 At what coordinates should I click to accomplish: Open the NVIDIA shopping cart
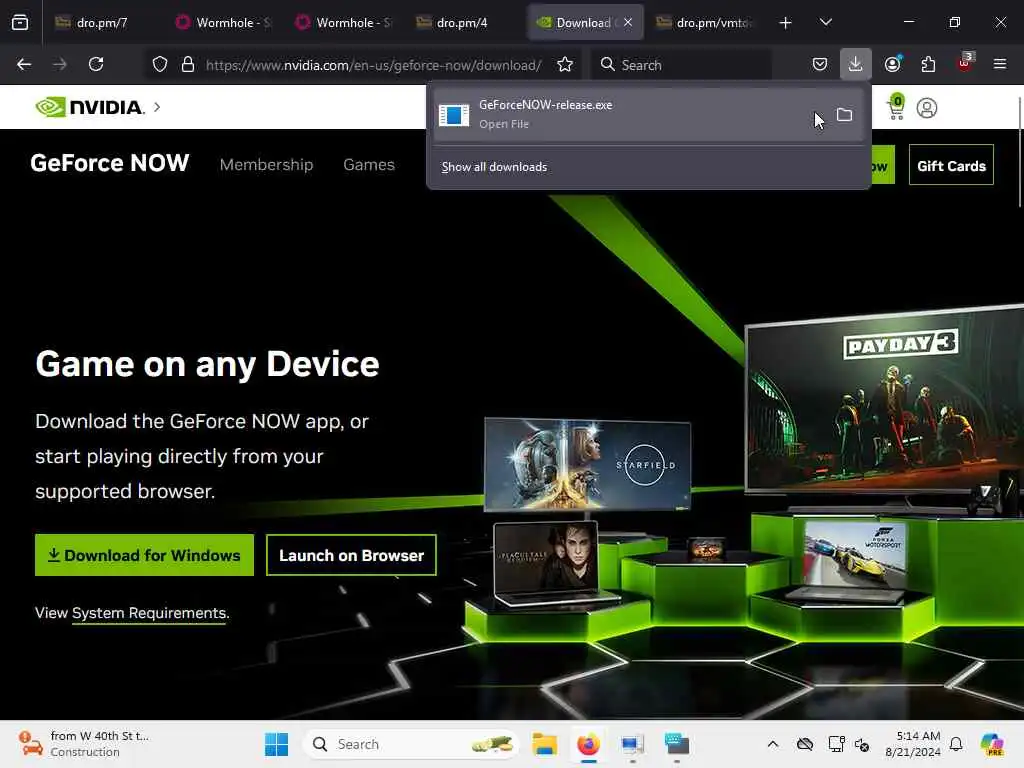point(896,107)
